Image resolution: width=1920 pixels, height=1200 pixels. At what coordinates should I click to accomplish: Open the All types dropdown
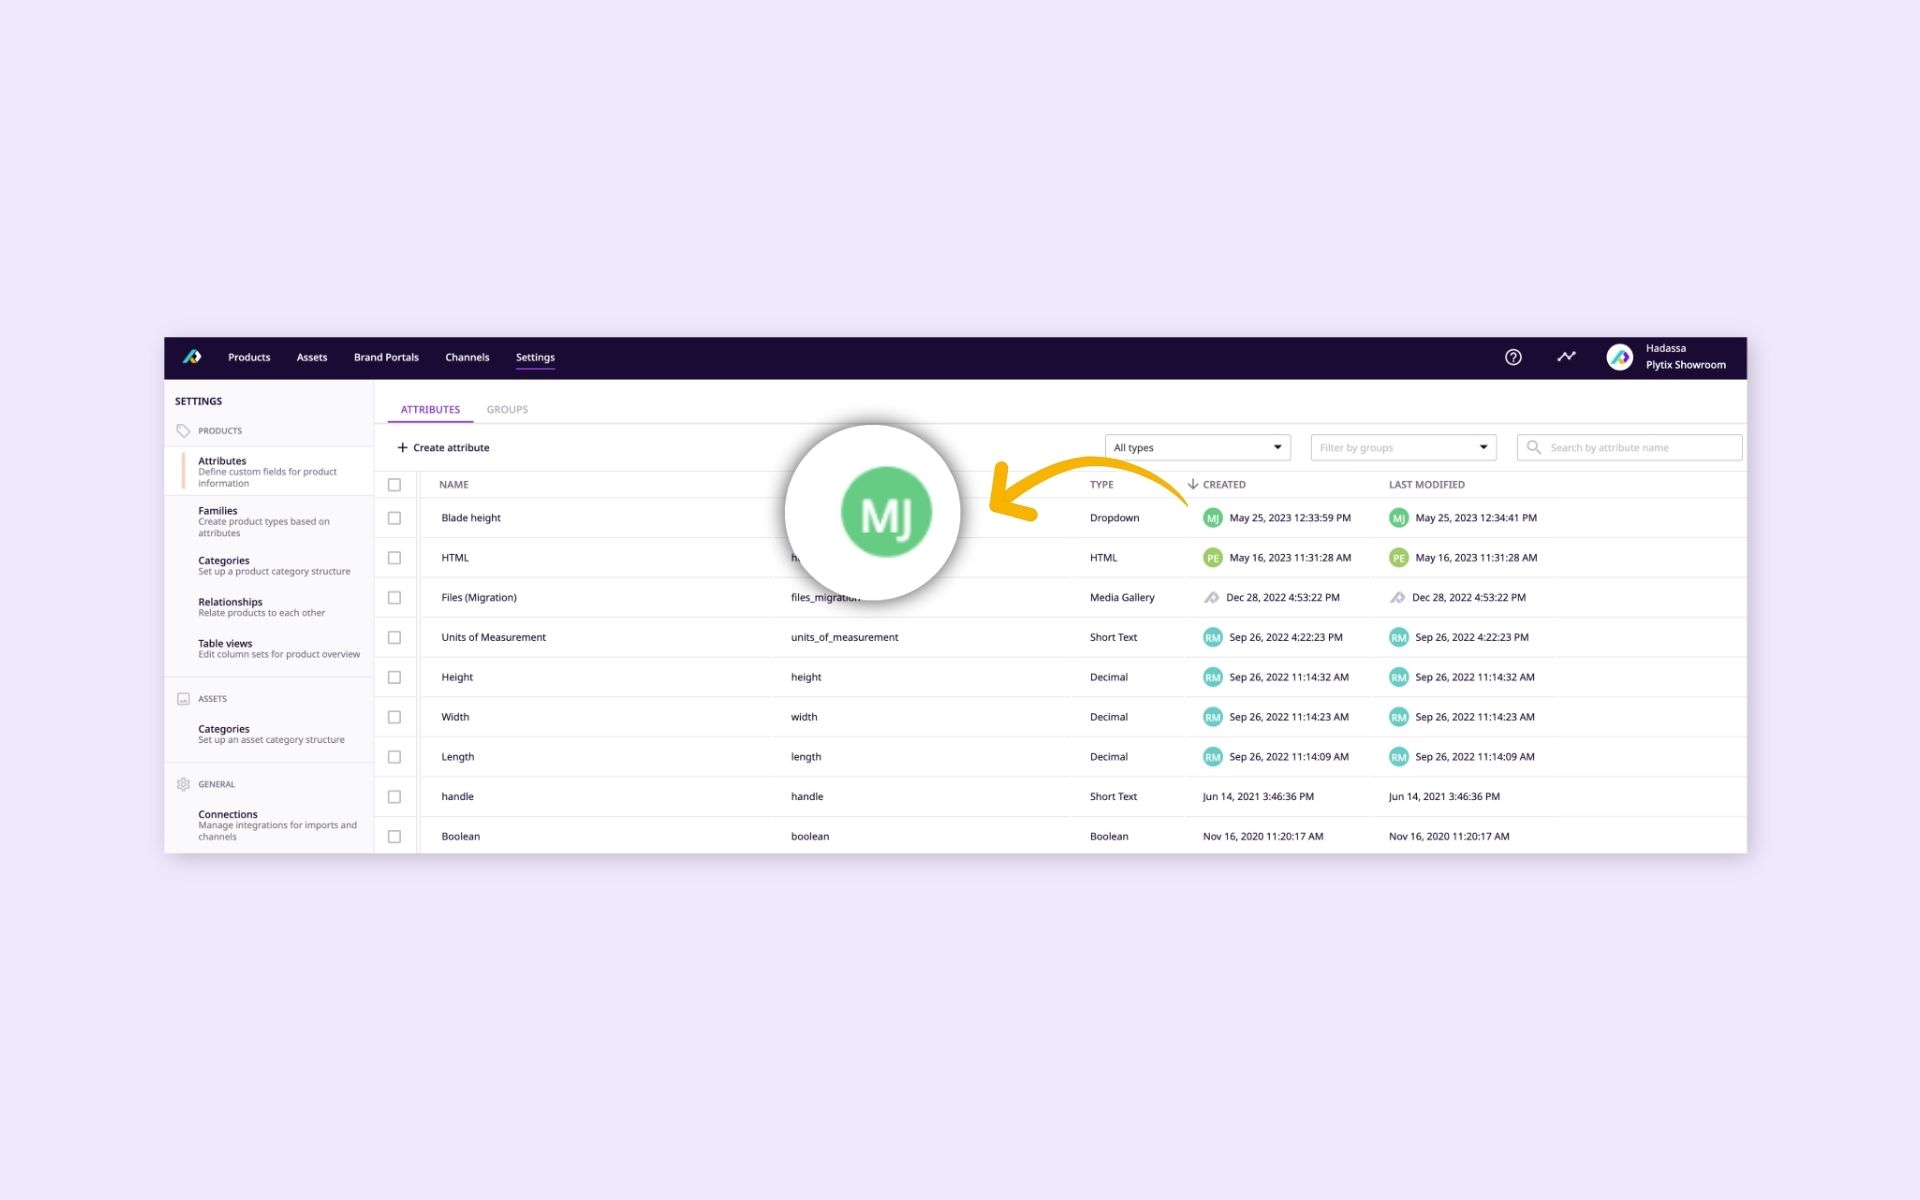[1197, 447]
